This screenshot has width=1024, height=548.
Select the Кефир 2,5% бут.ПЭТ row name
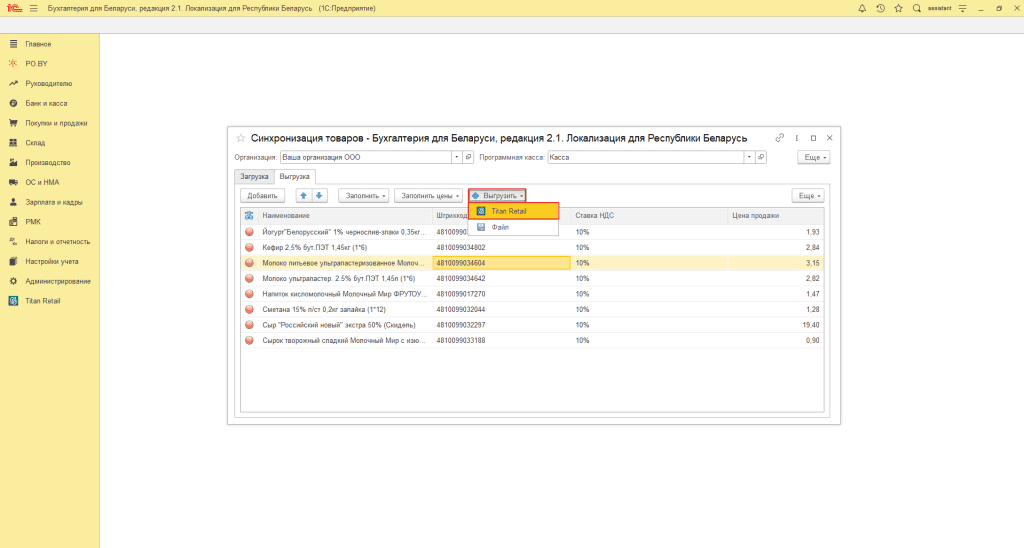point(314,248)
